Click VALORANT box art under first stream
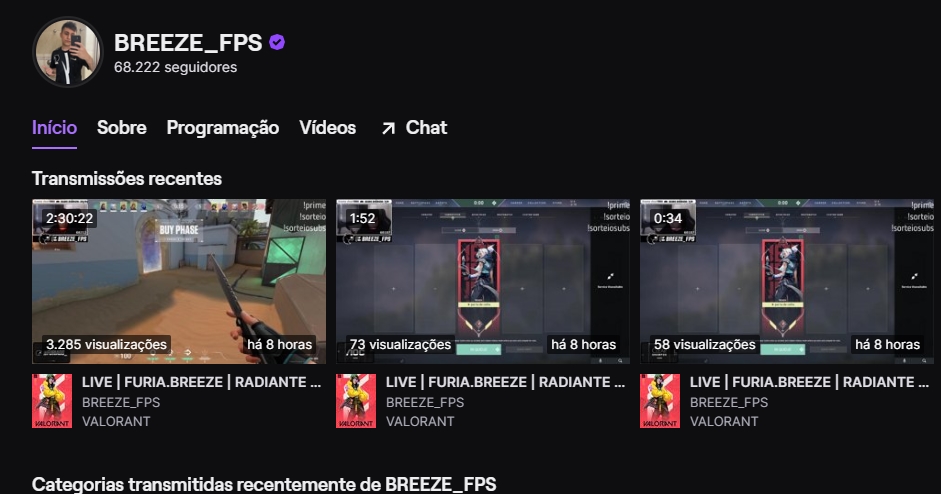 52,401
